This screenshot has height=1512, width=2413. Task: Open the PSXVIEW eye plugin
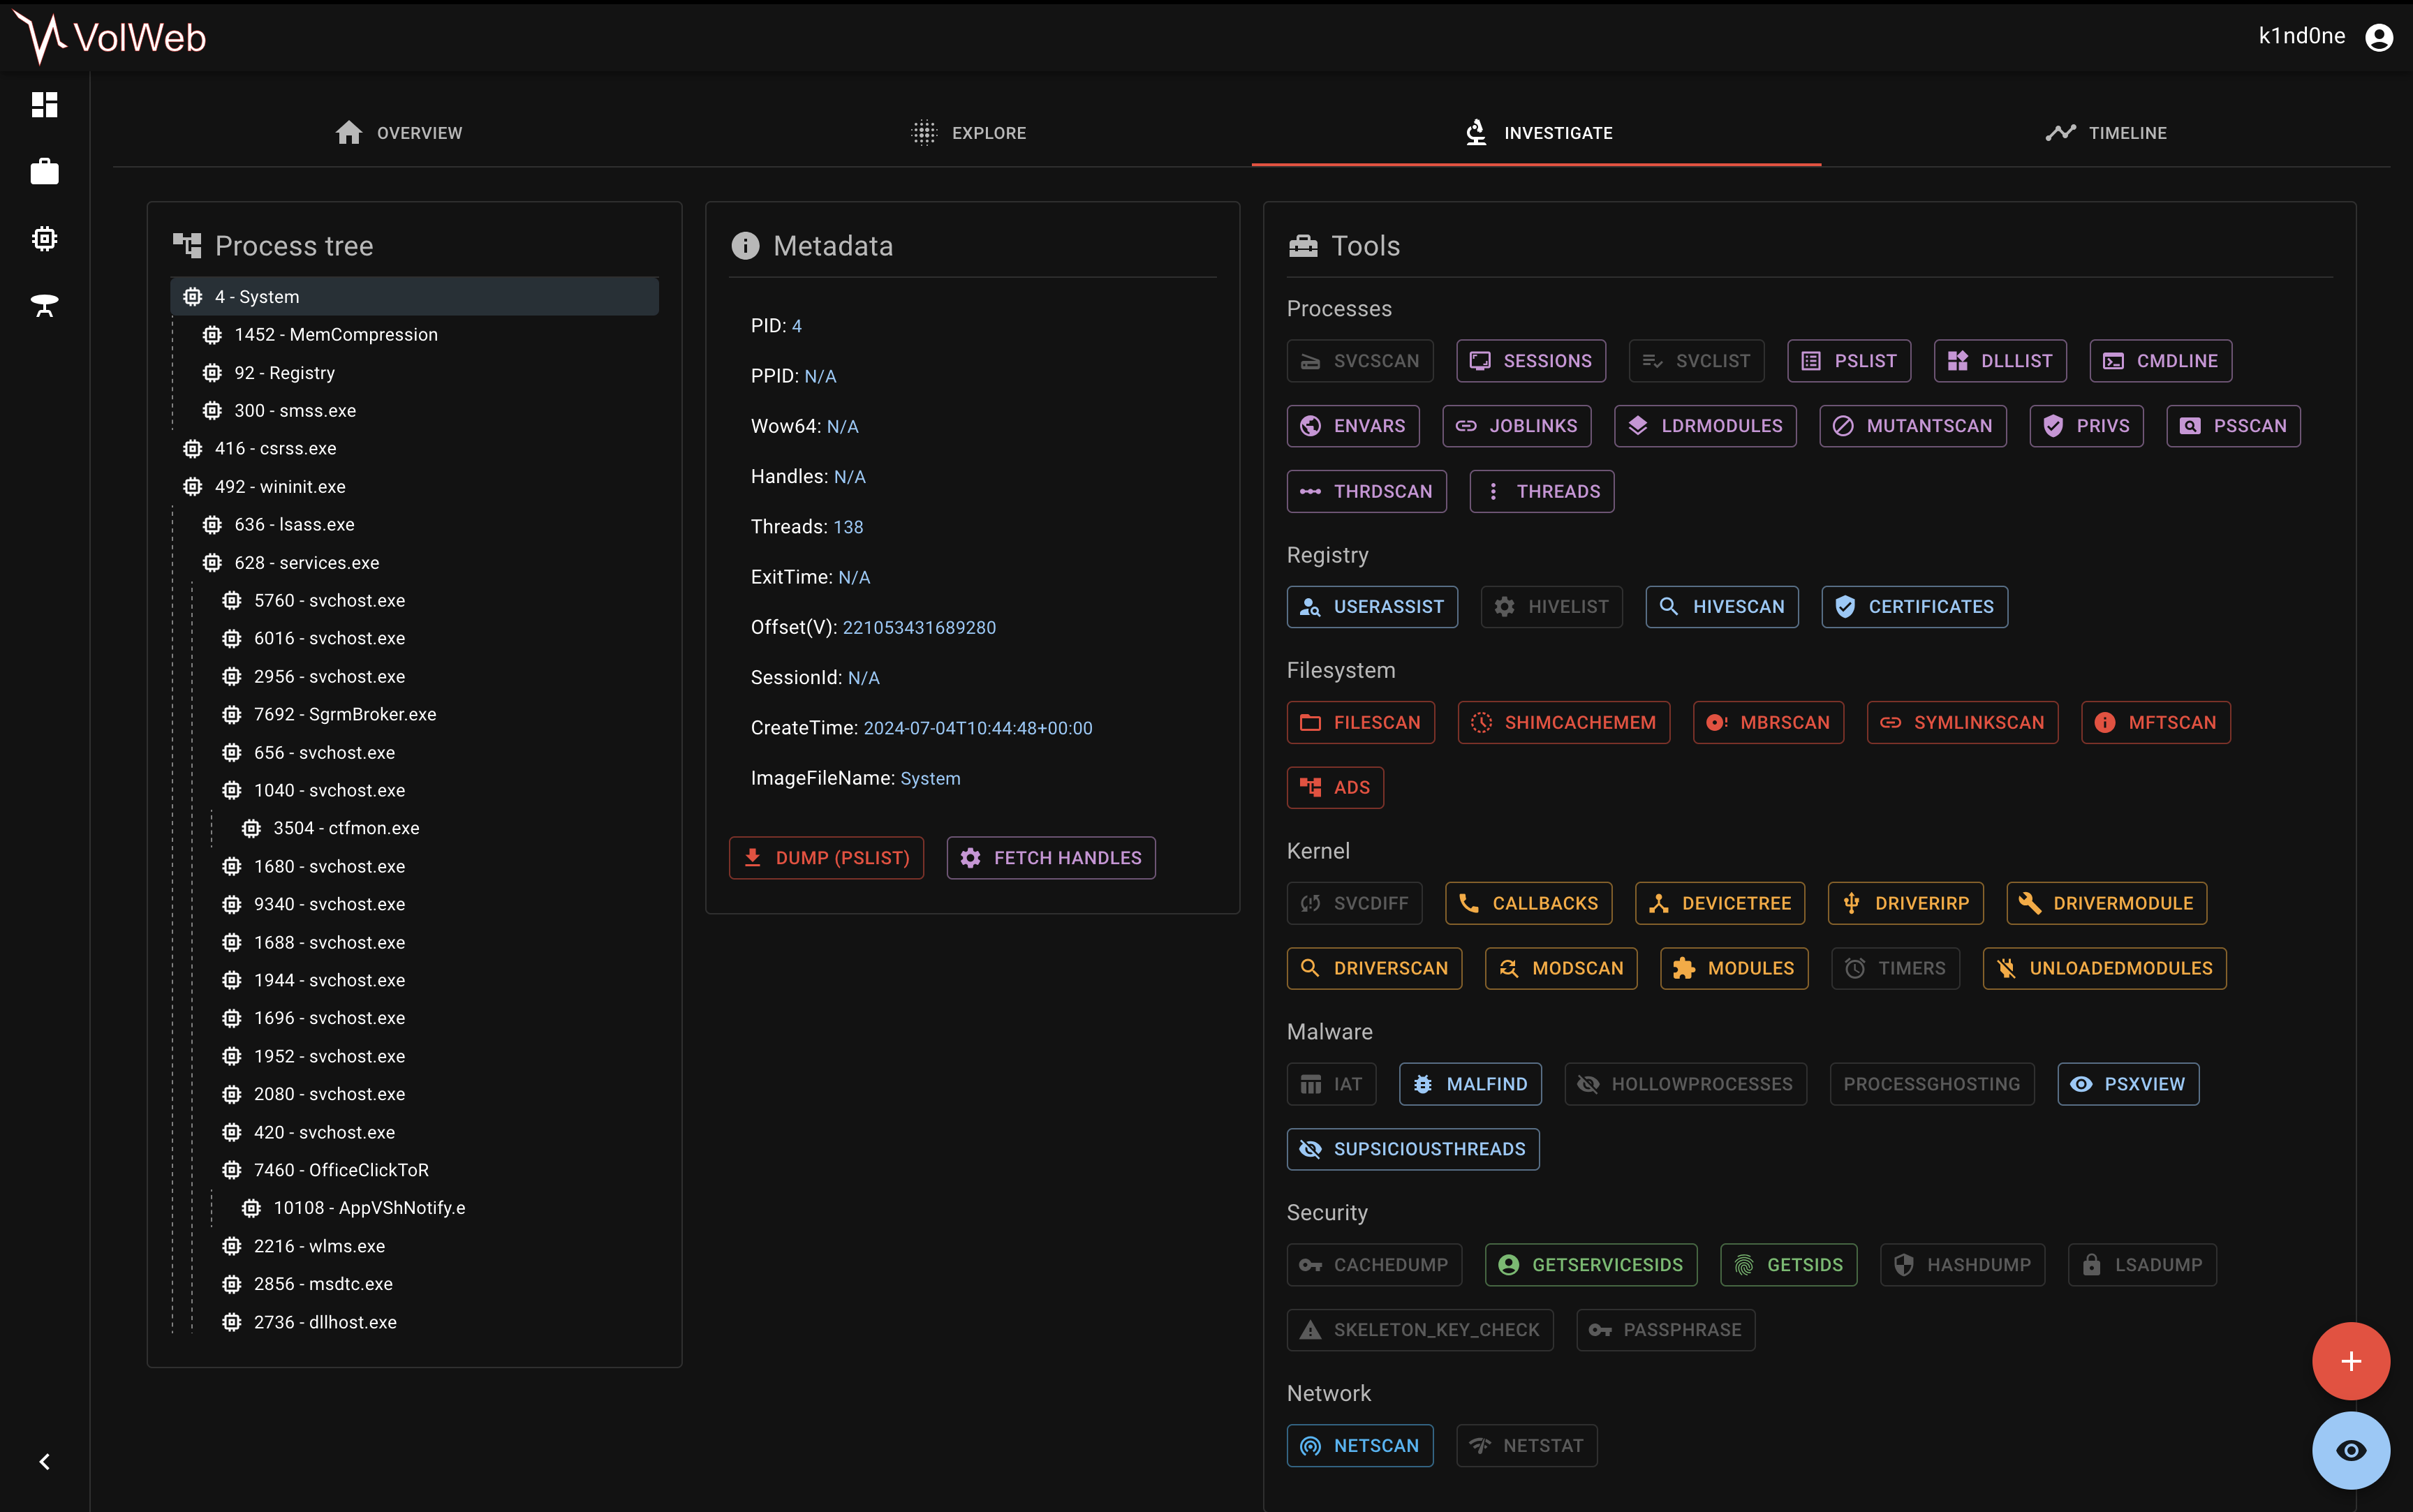coord(2127,1084)
